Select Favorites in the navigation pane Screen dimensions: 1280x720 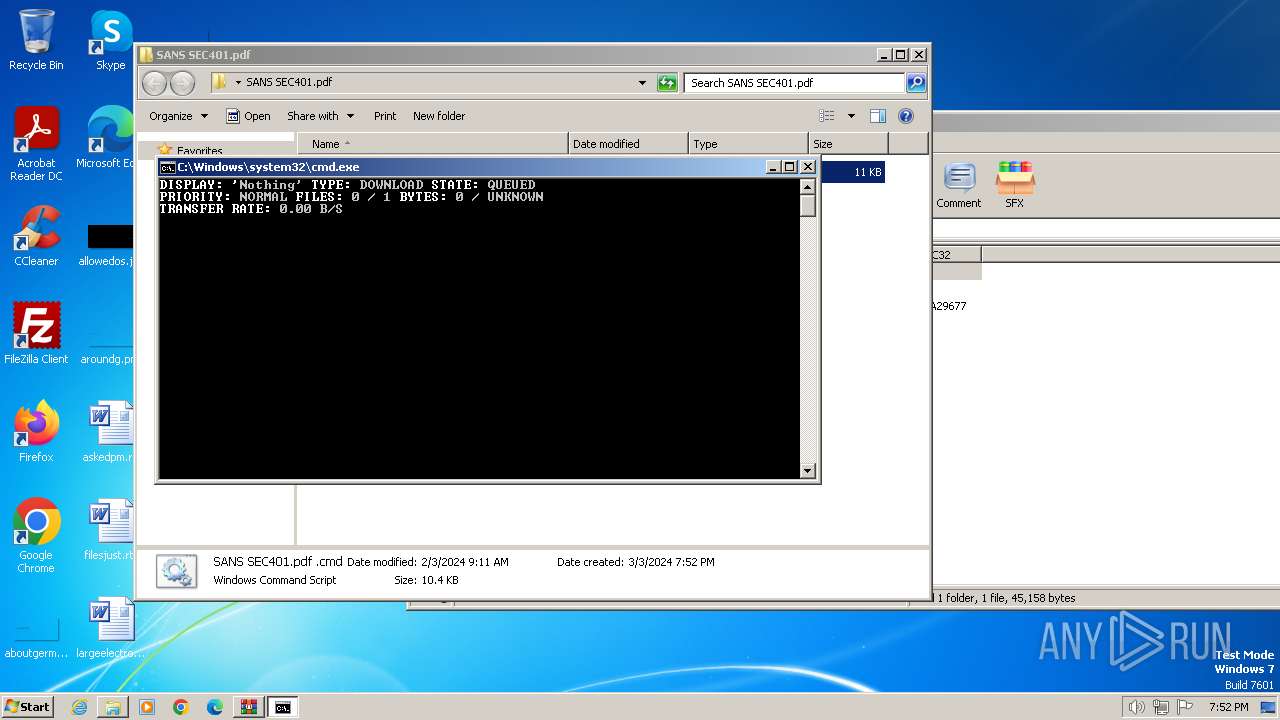coord(199,151)
